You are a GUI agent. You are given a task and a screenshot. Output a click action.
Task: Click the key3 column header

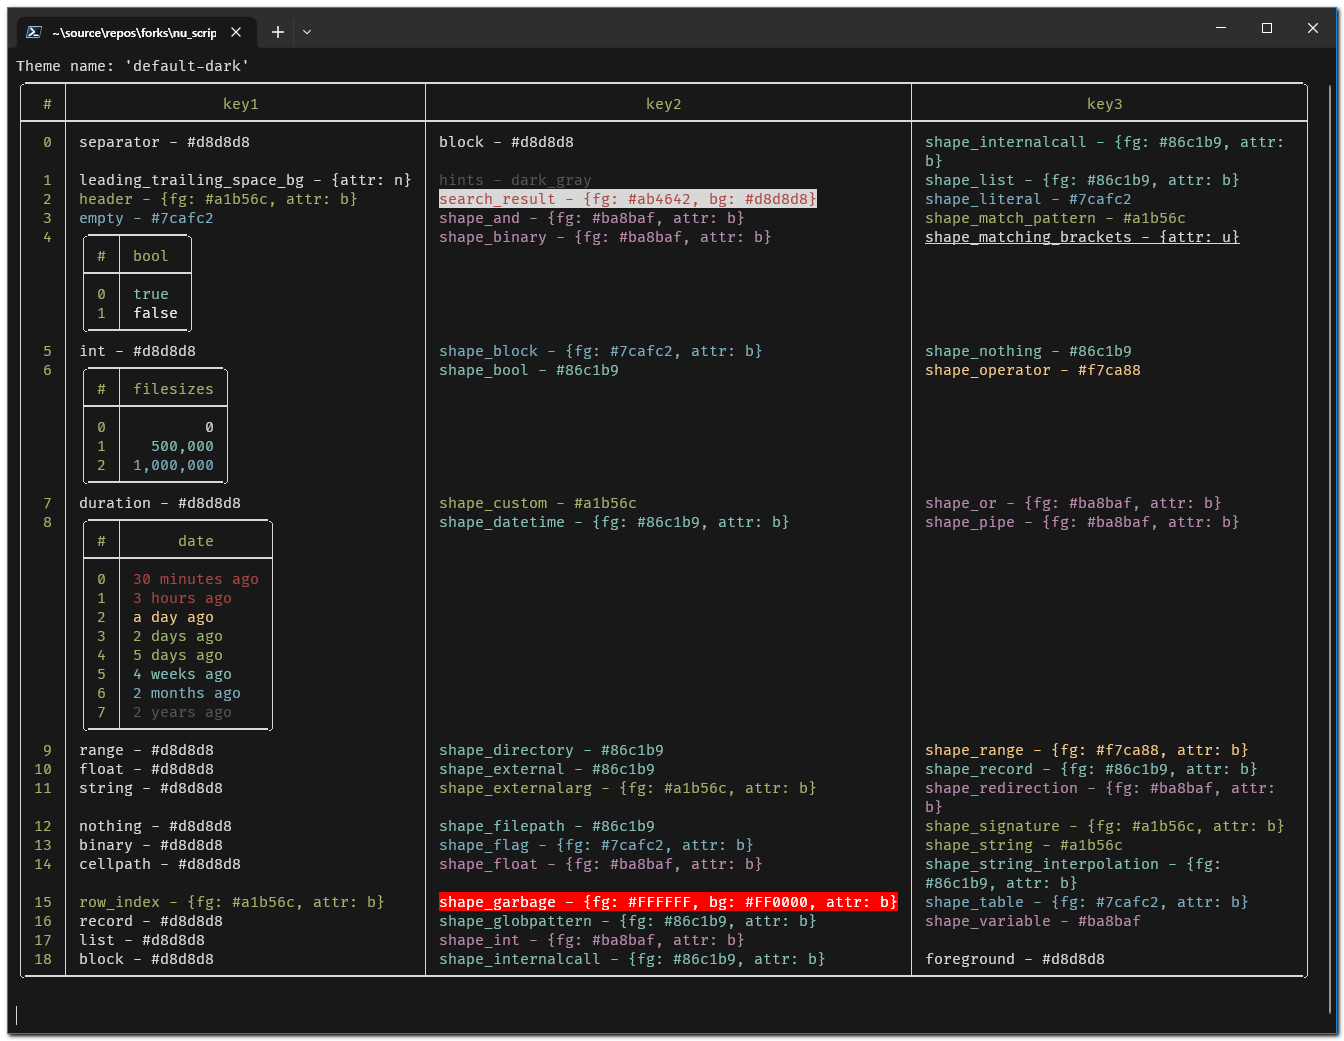[x=1105, y=104]
